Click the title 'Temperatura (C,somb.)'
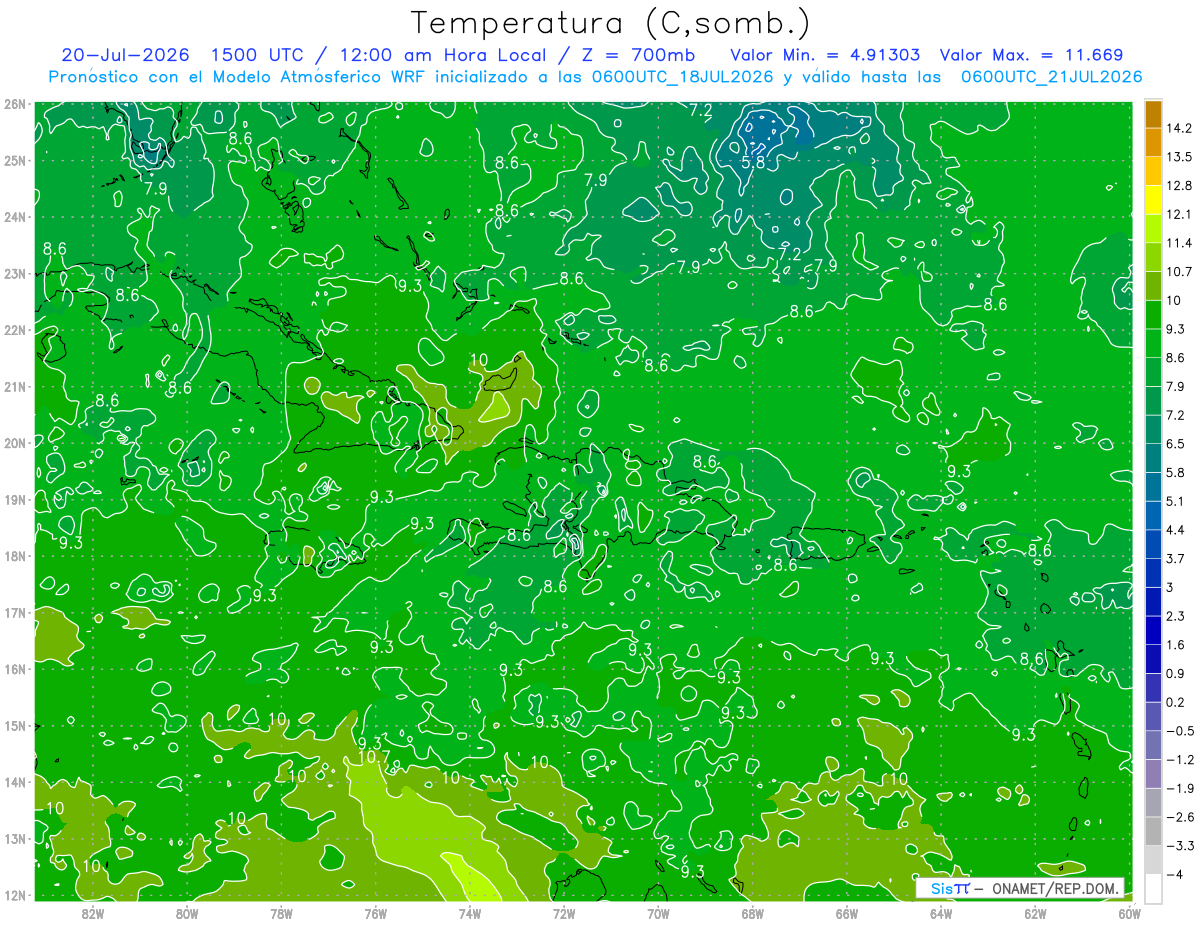Image resolution: width=1200 pixels, height=927 pixels. coord(610,23)
